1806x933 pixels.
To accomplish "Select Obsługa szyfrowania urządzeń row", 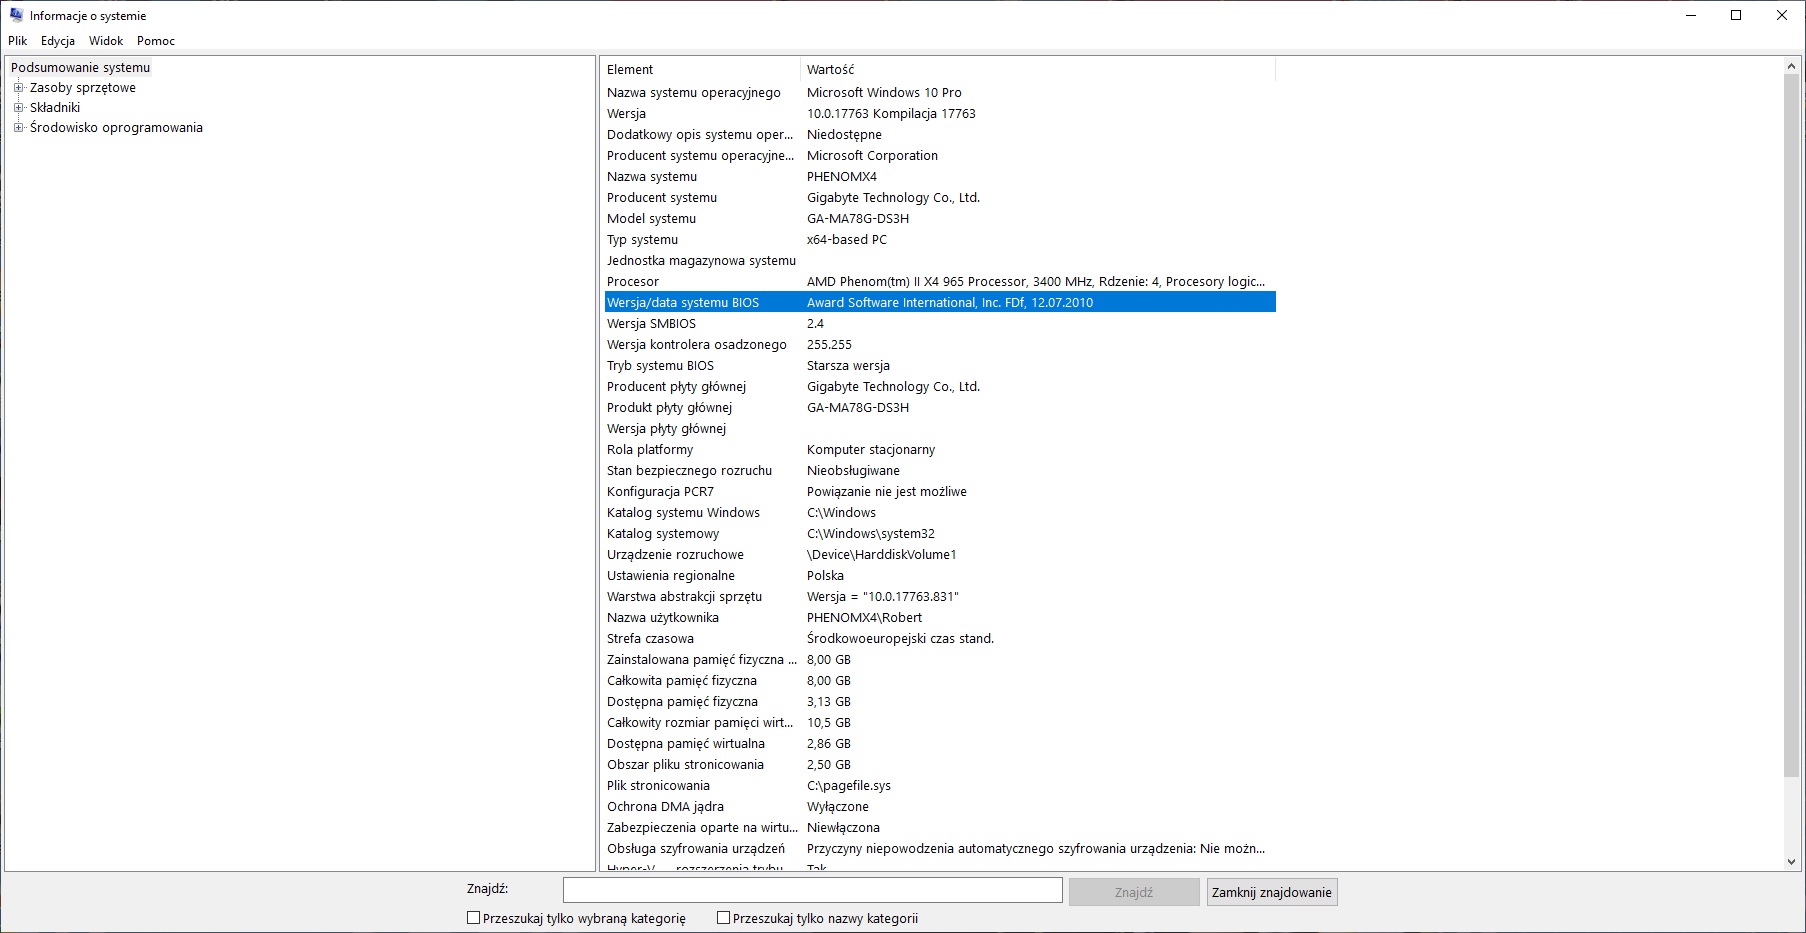I will pos(940,849).
